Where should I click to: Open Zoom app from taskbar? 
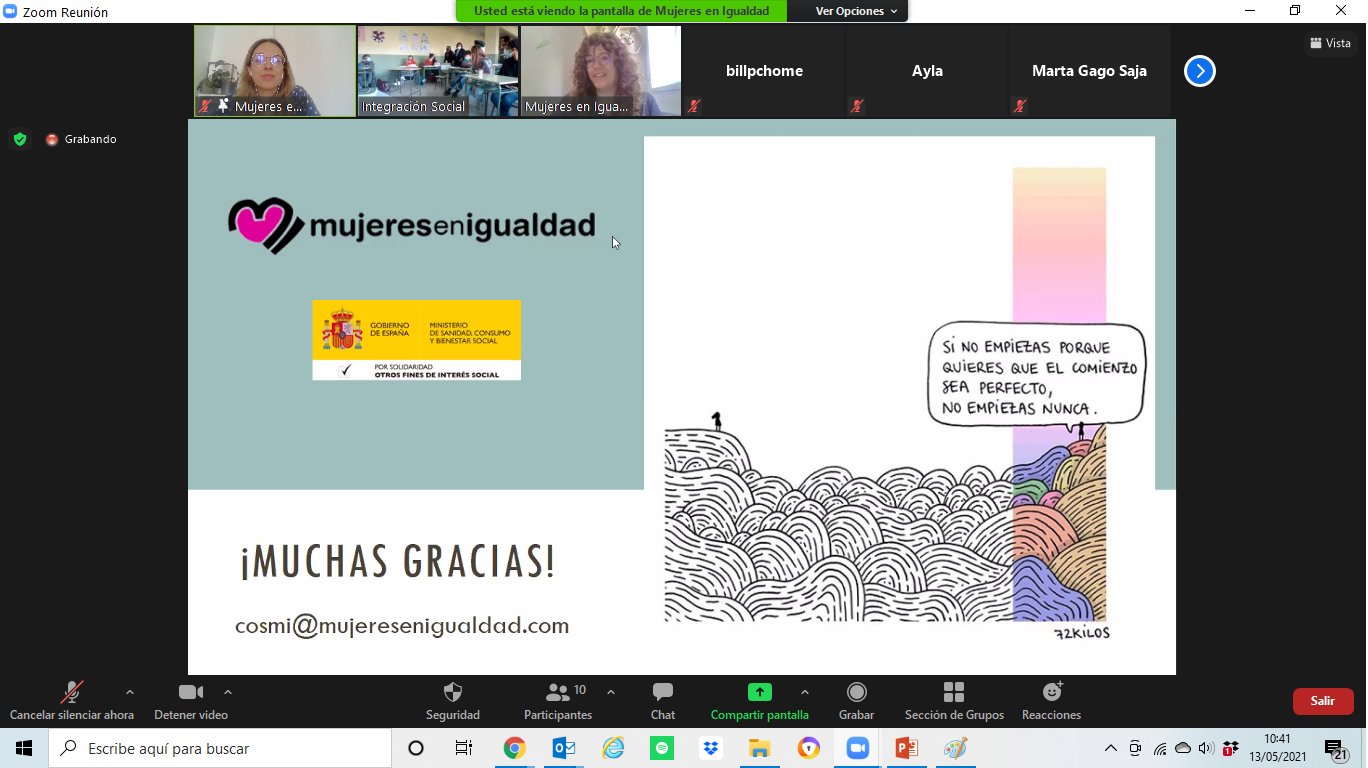tap(857, 748)
